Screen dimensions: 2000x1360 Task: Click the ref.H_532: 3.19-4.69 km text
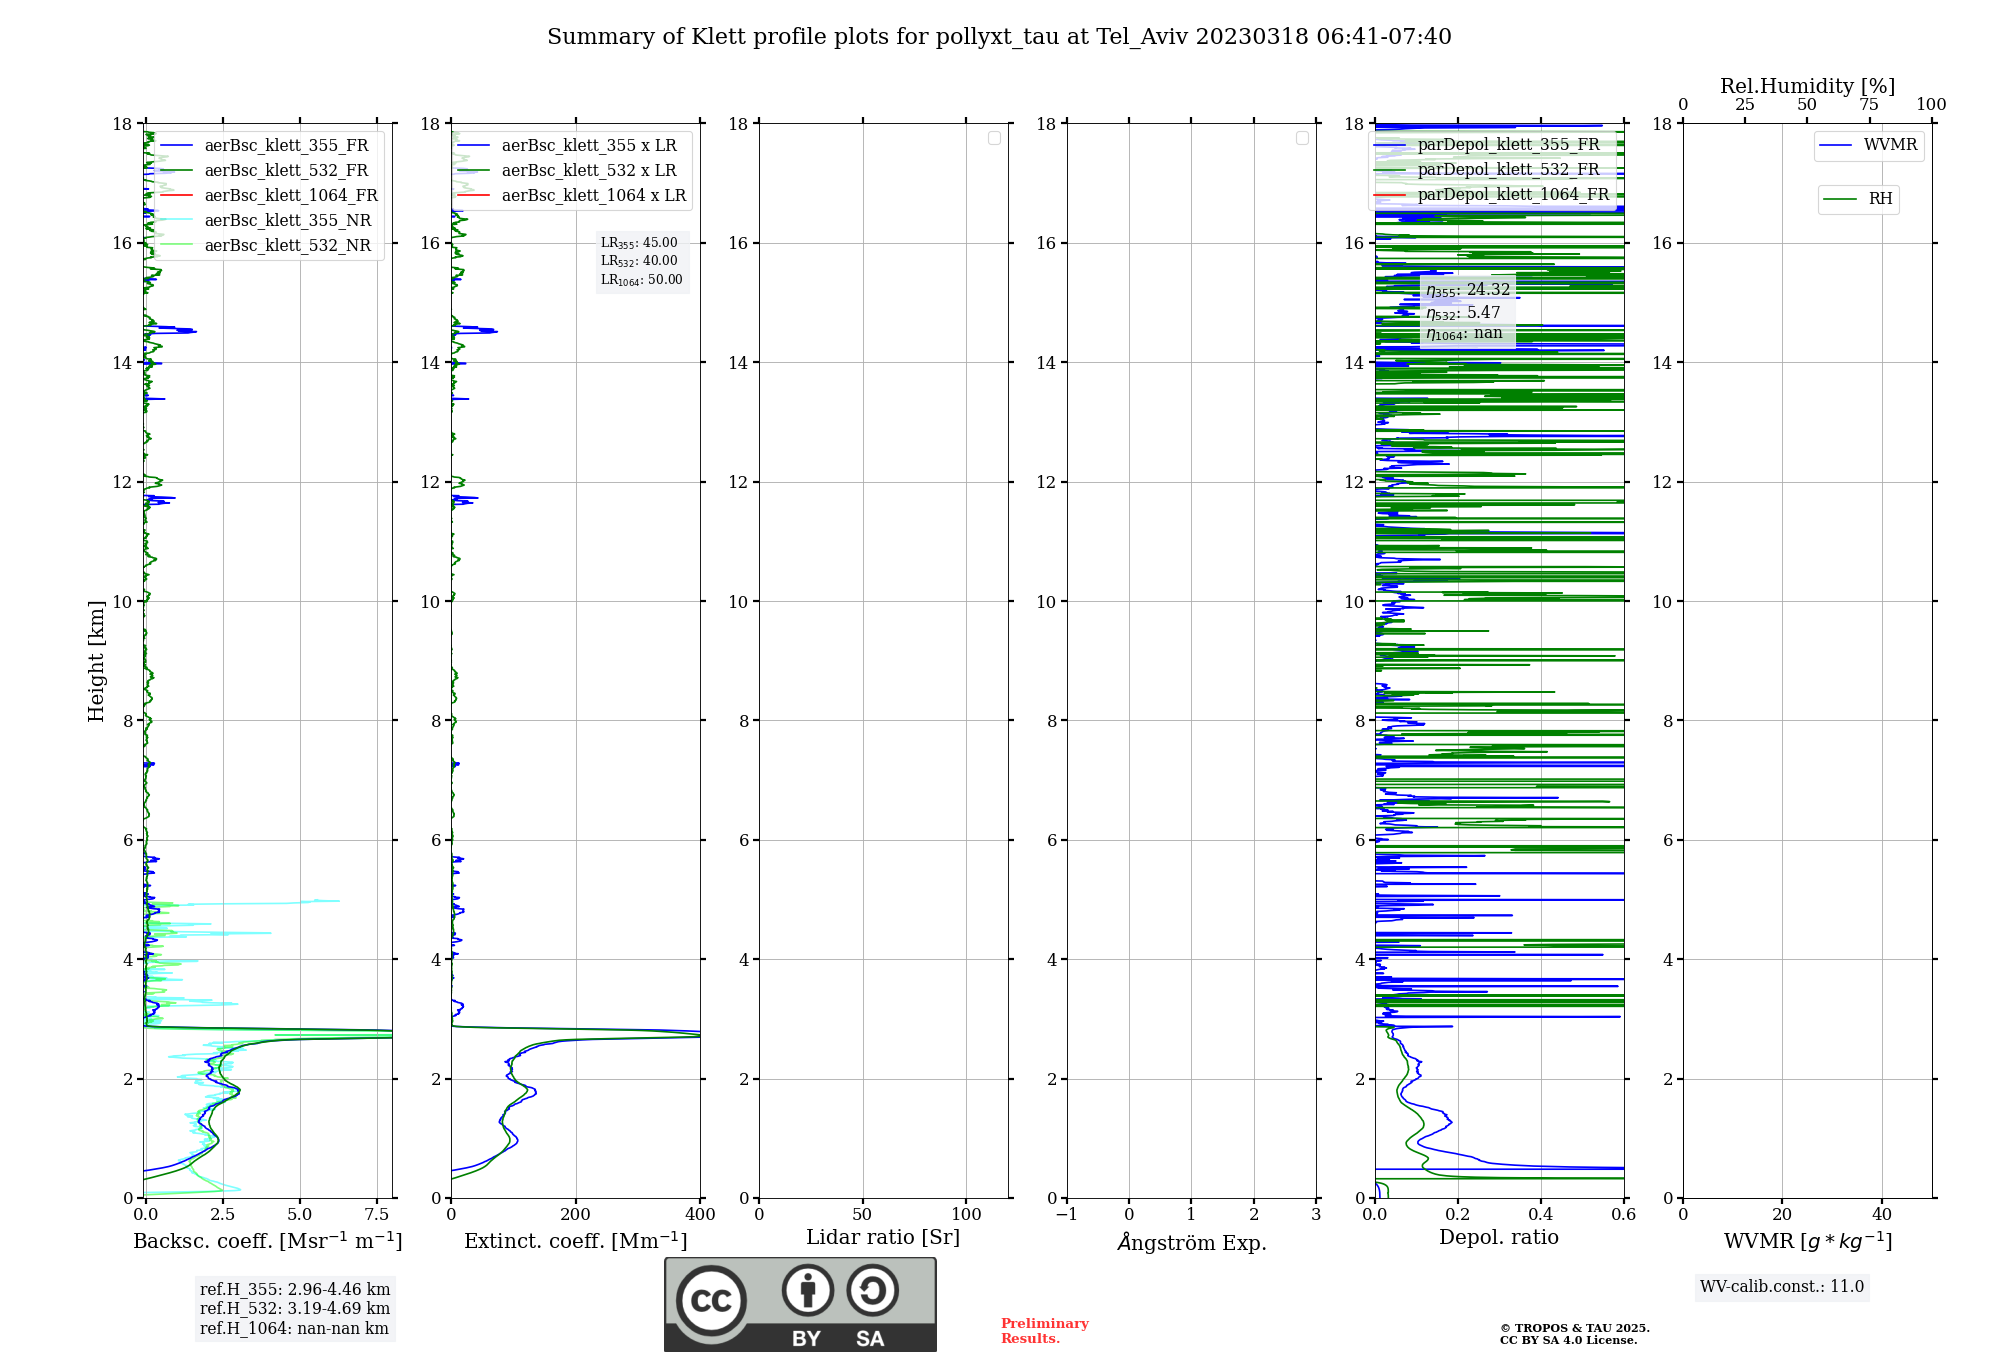(x=295, y=1309)
